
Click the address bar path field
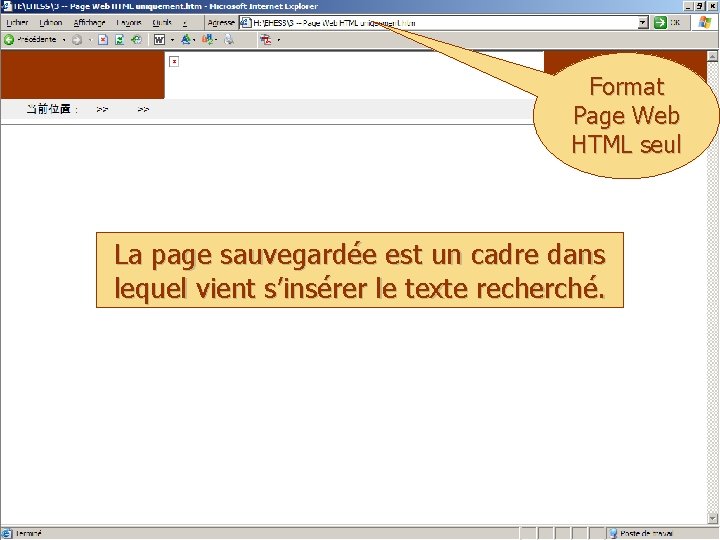[444, 22]
